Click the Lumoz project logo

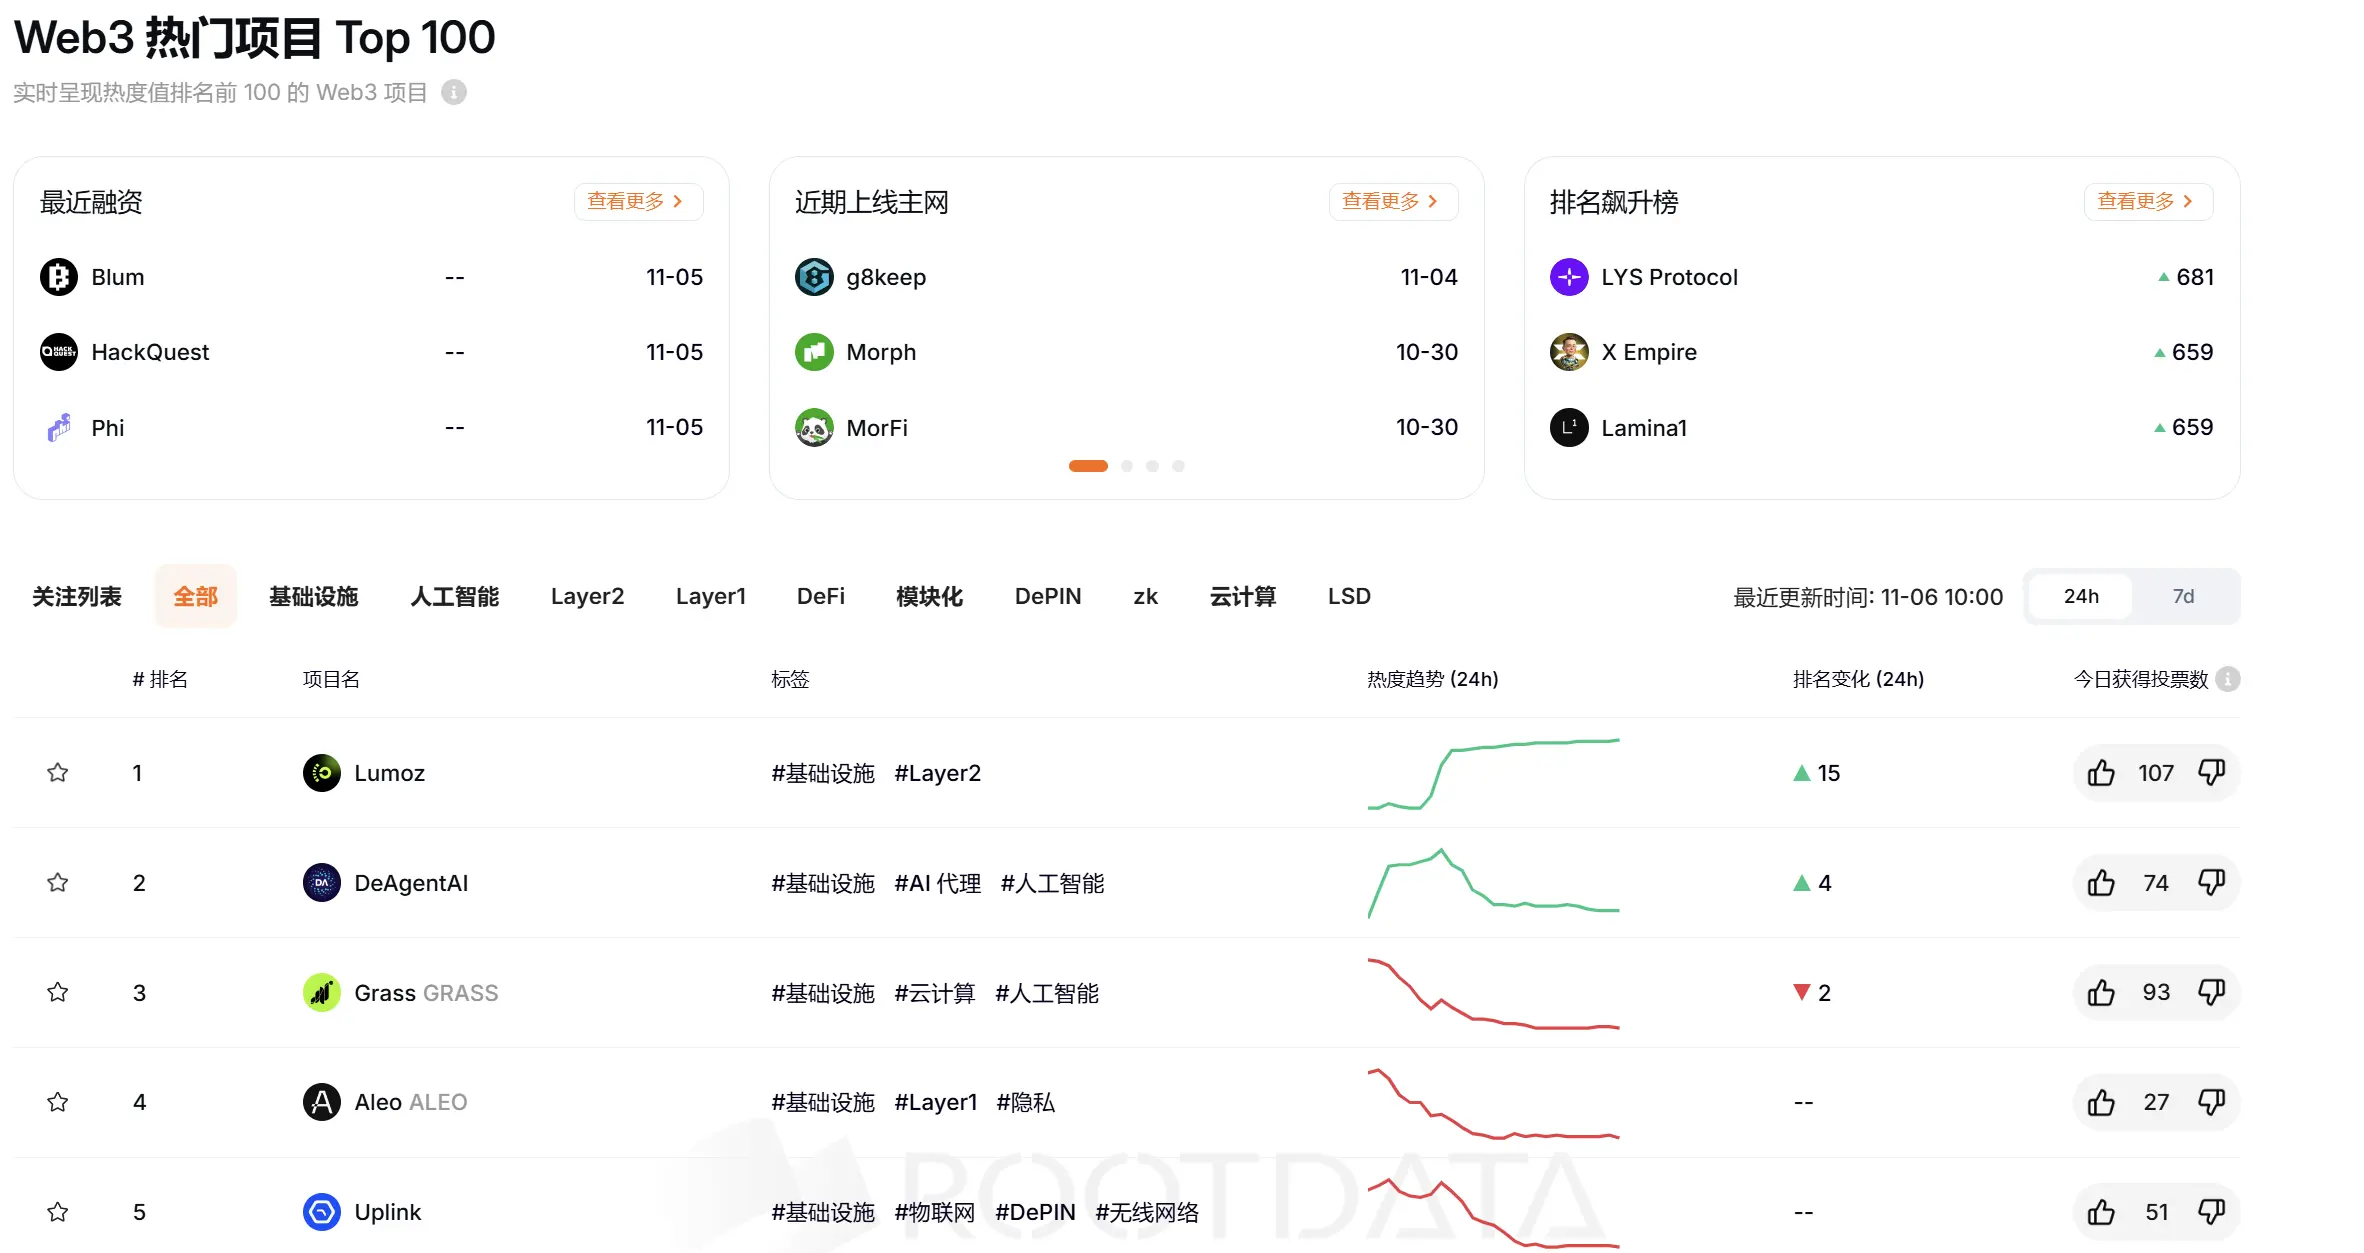320,772
